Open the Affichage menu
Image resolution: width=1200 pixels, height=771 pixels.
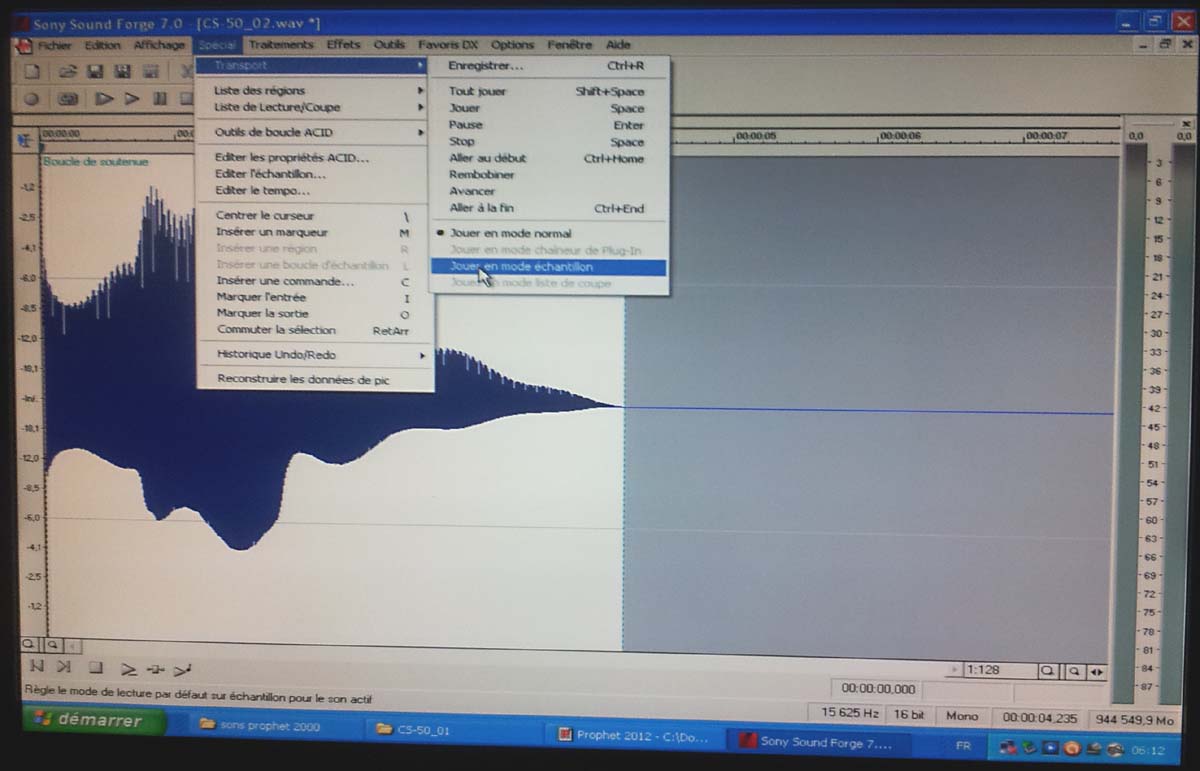160,45
